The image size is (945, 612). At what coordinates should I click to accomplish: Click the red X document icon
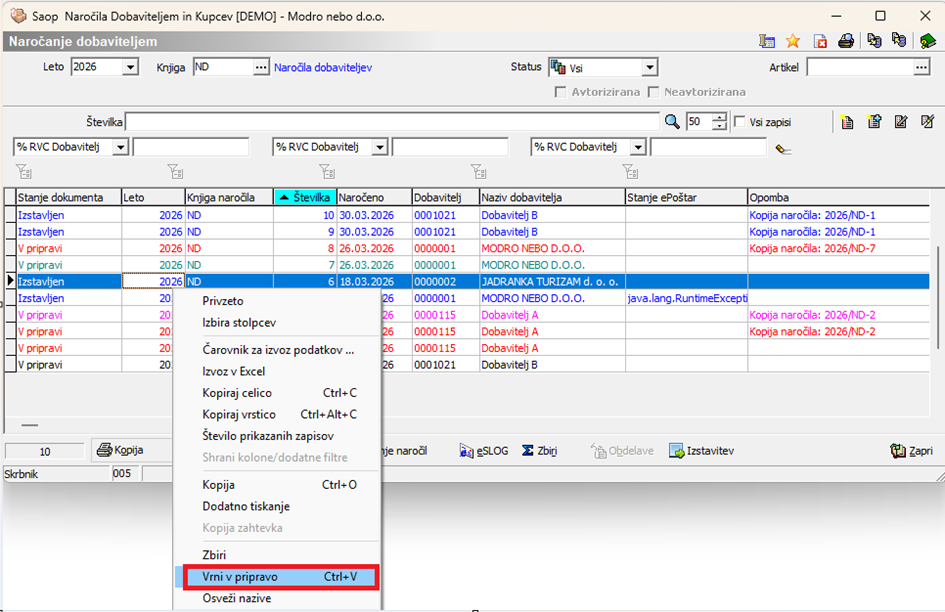coord(820,41)
